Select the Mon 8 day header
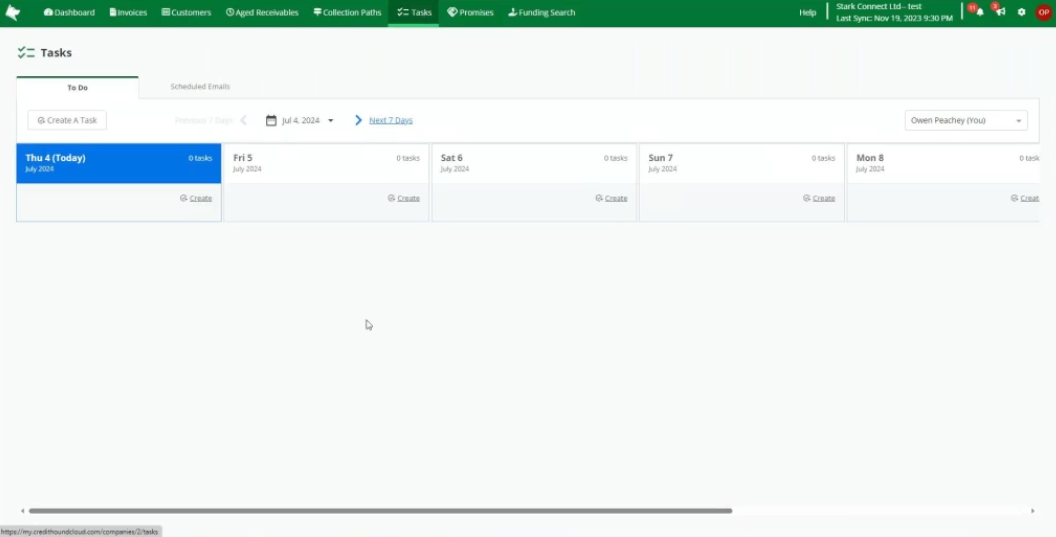The image size is (1056, 537). click(943, 163)
